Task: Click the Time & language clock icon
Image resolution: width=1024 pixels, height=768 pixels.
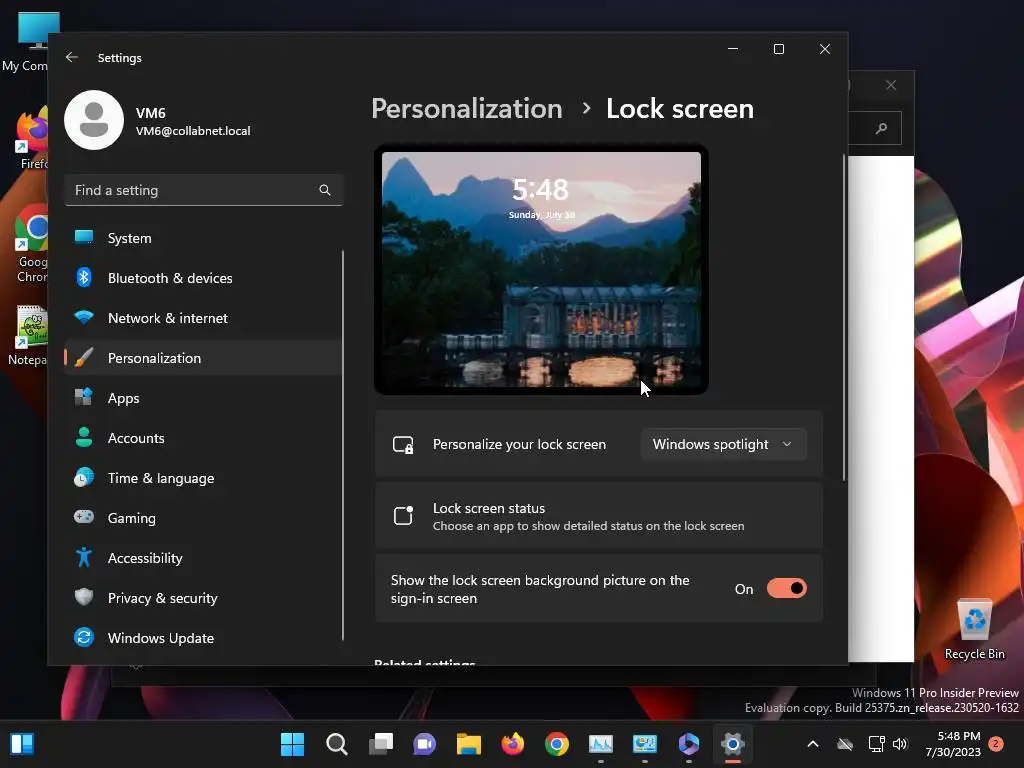Action: pyautogui.click(x=84, y=477)
